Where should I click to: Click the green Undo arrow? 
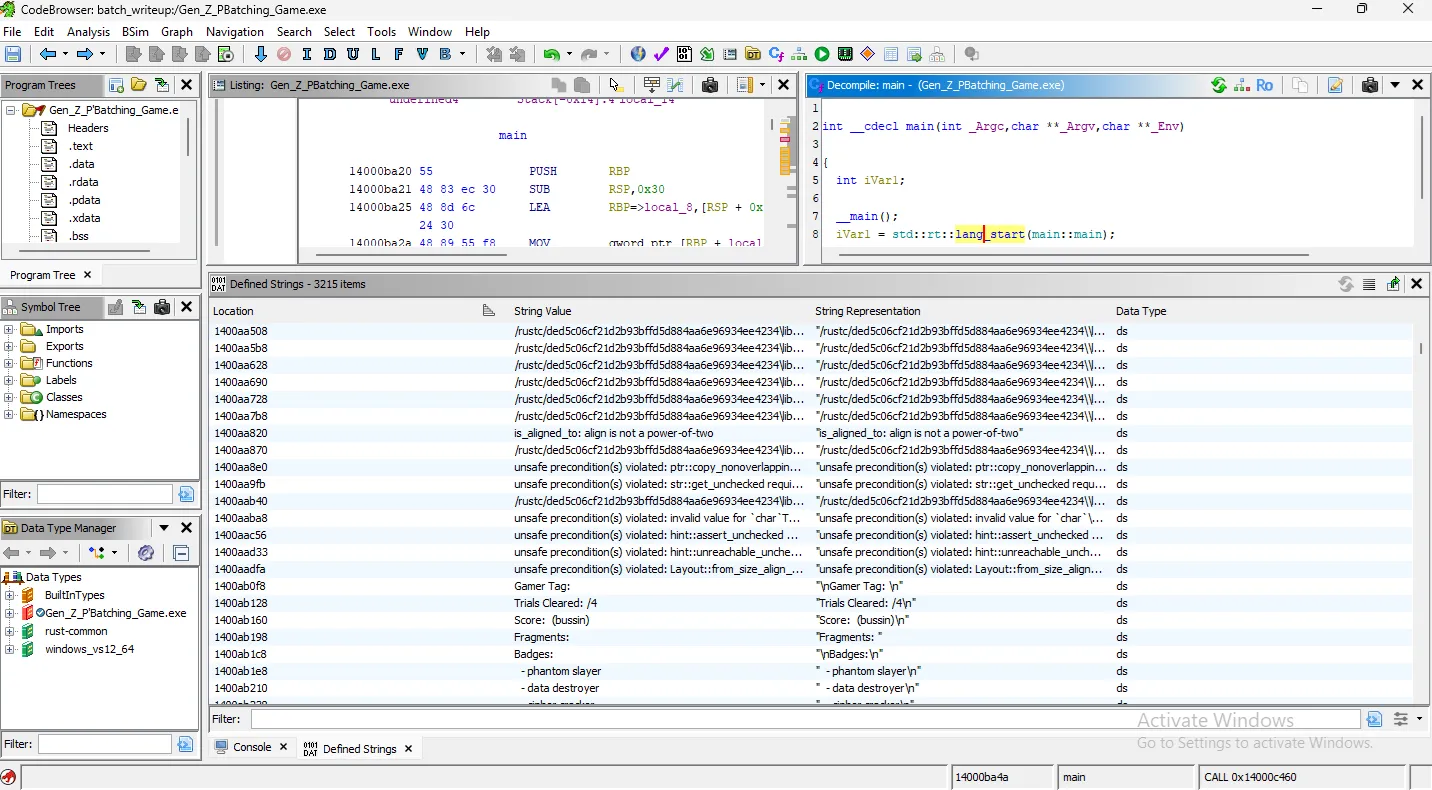pos(551,54)
